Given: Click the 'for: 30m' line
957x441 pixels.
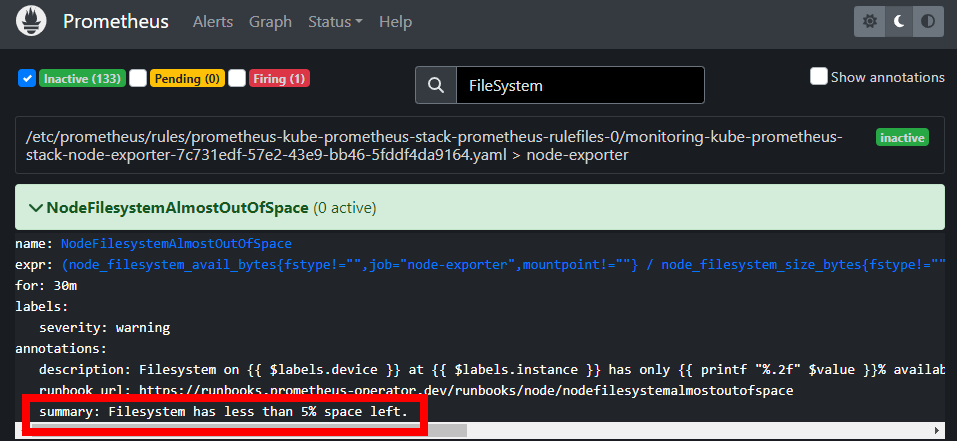Looking at the screenshot, I should pyautogui.click(x=46, y=285).
